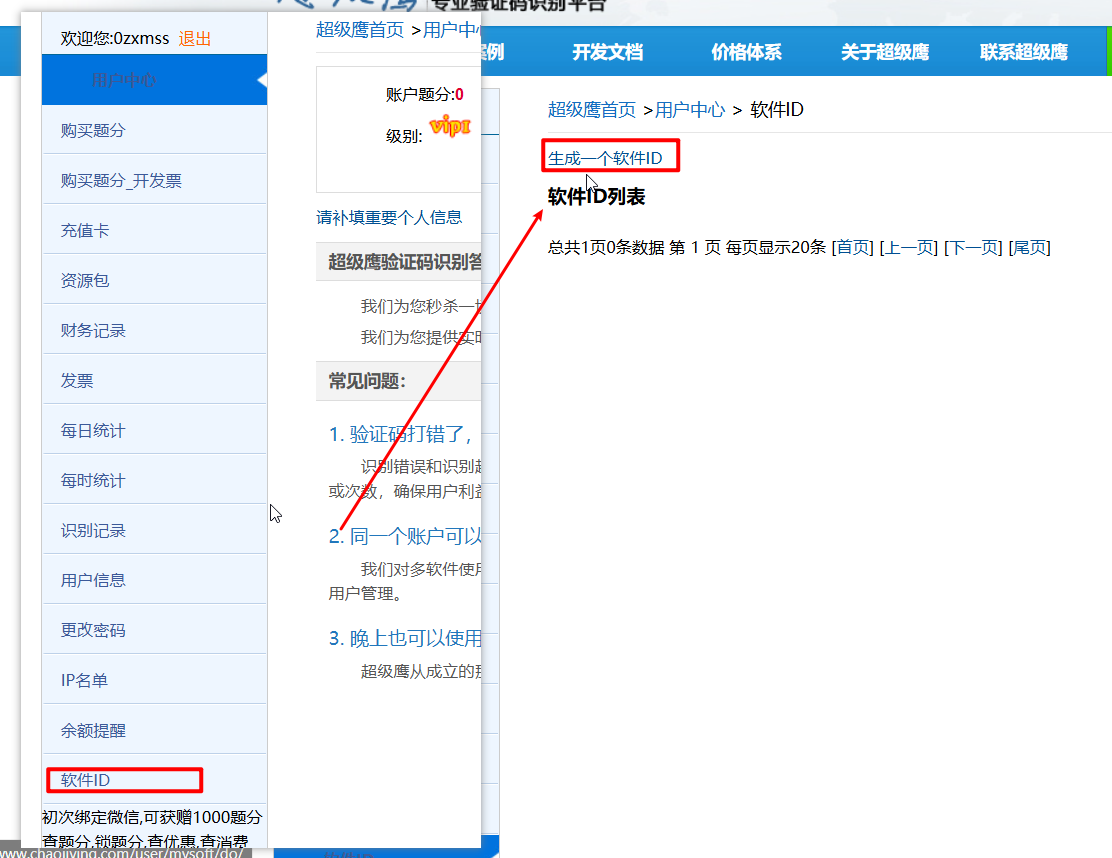Open 开发文档 in top navigation
The image size is (1112, 858).
(x=607, y=53)
